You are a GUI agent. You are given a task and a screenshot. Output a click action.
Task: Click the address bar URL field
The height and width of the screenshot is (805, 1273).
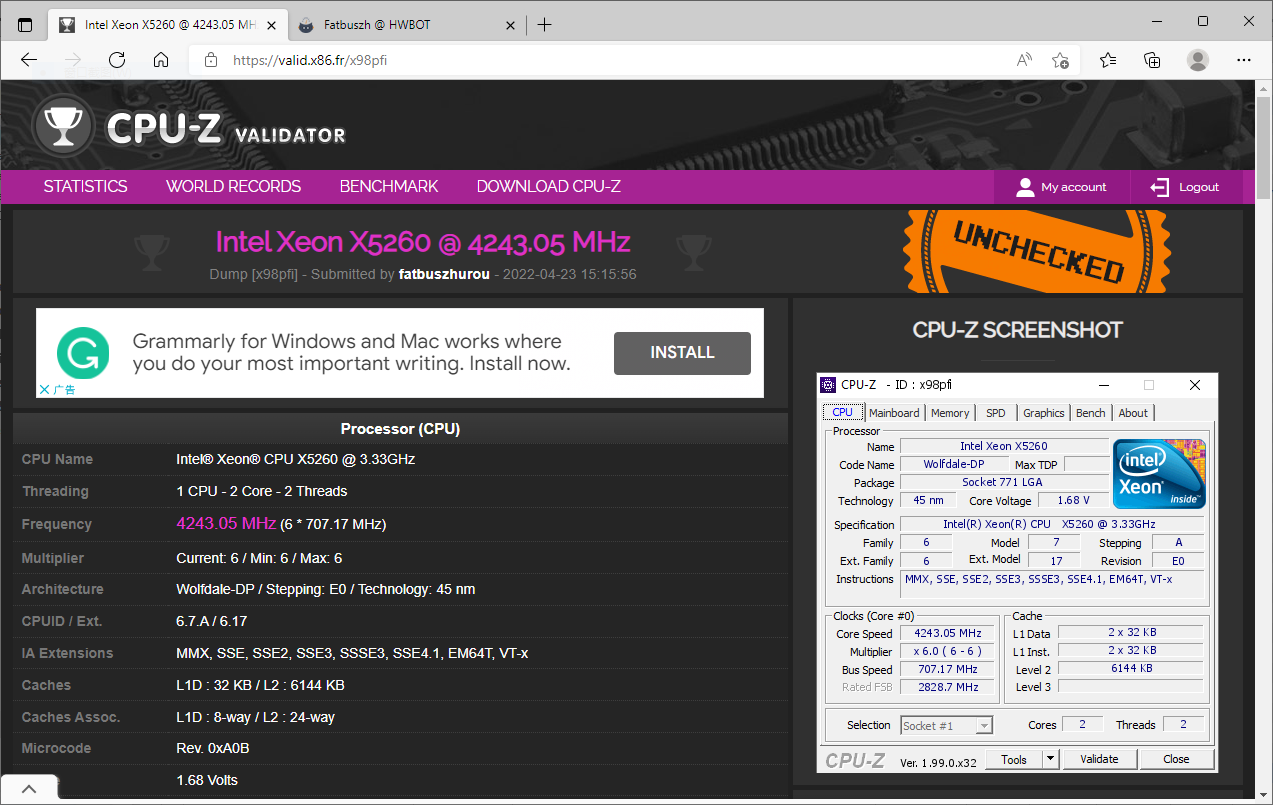pyautogui.click(x=600, y=60)
